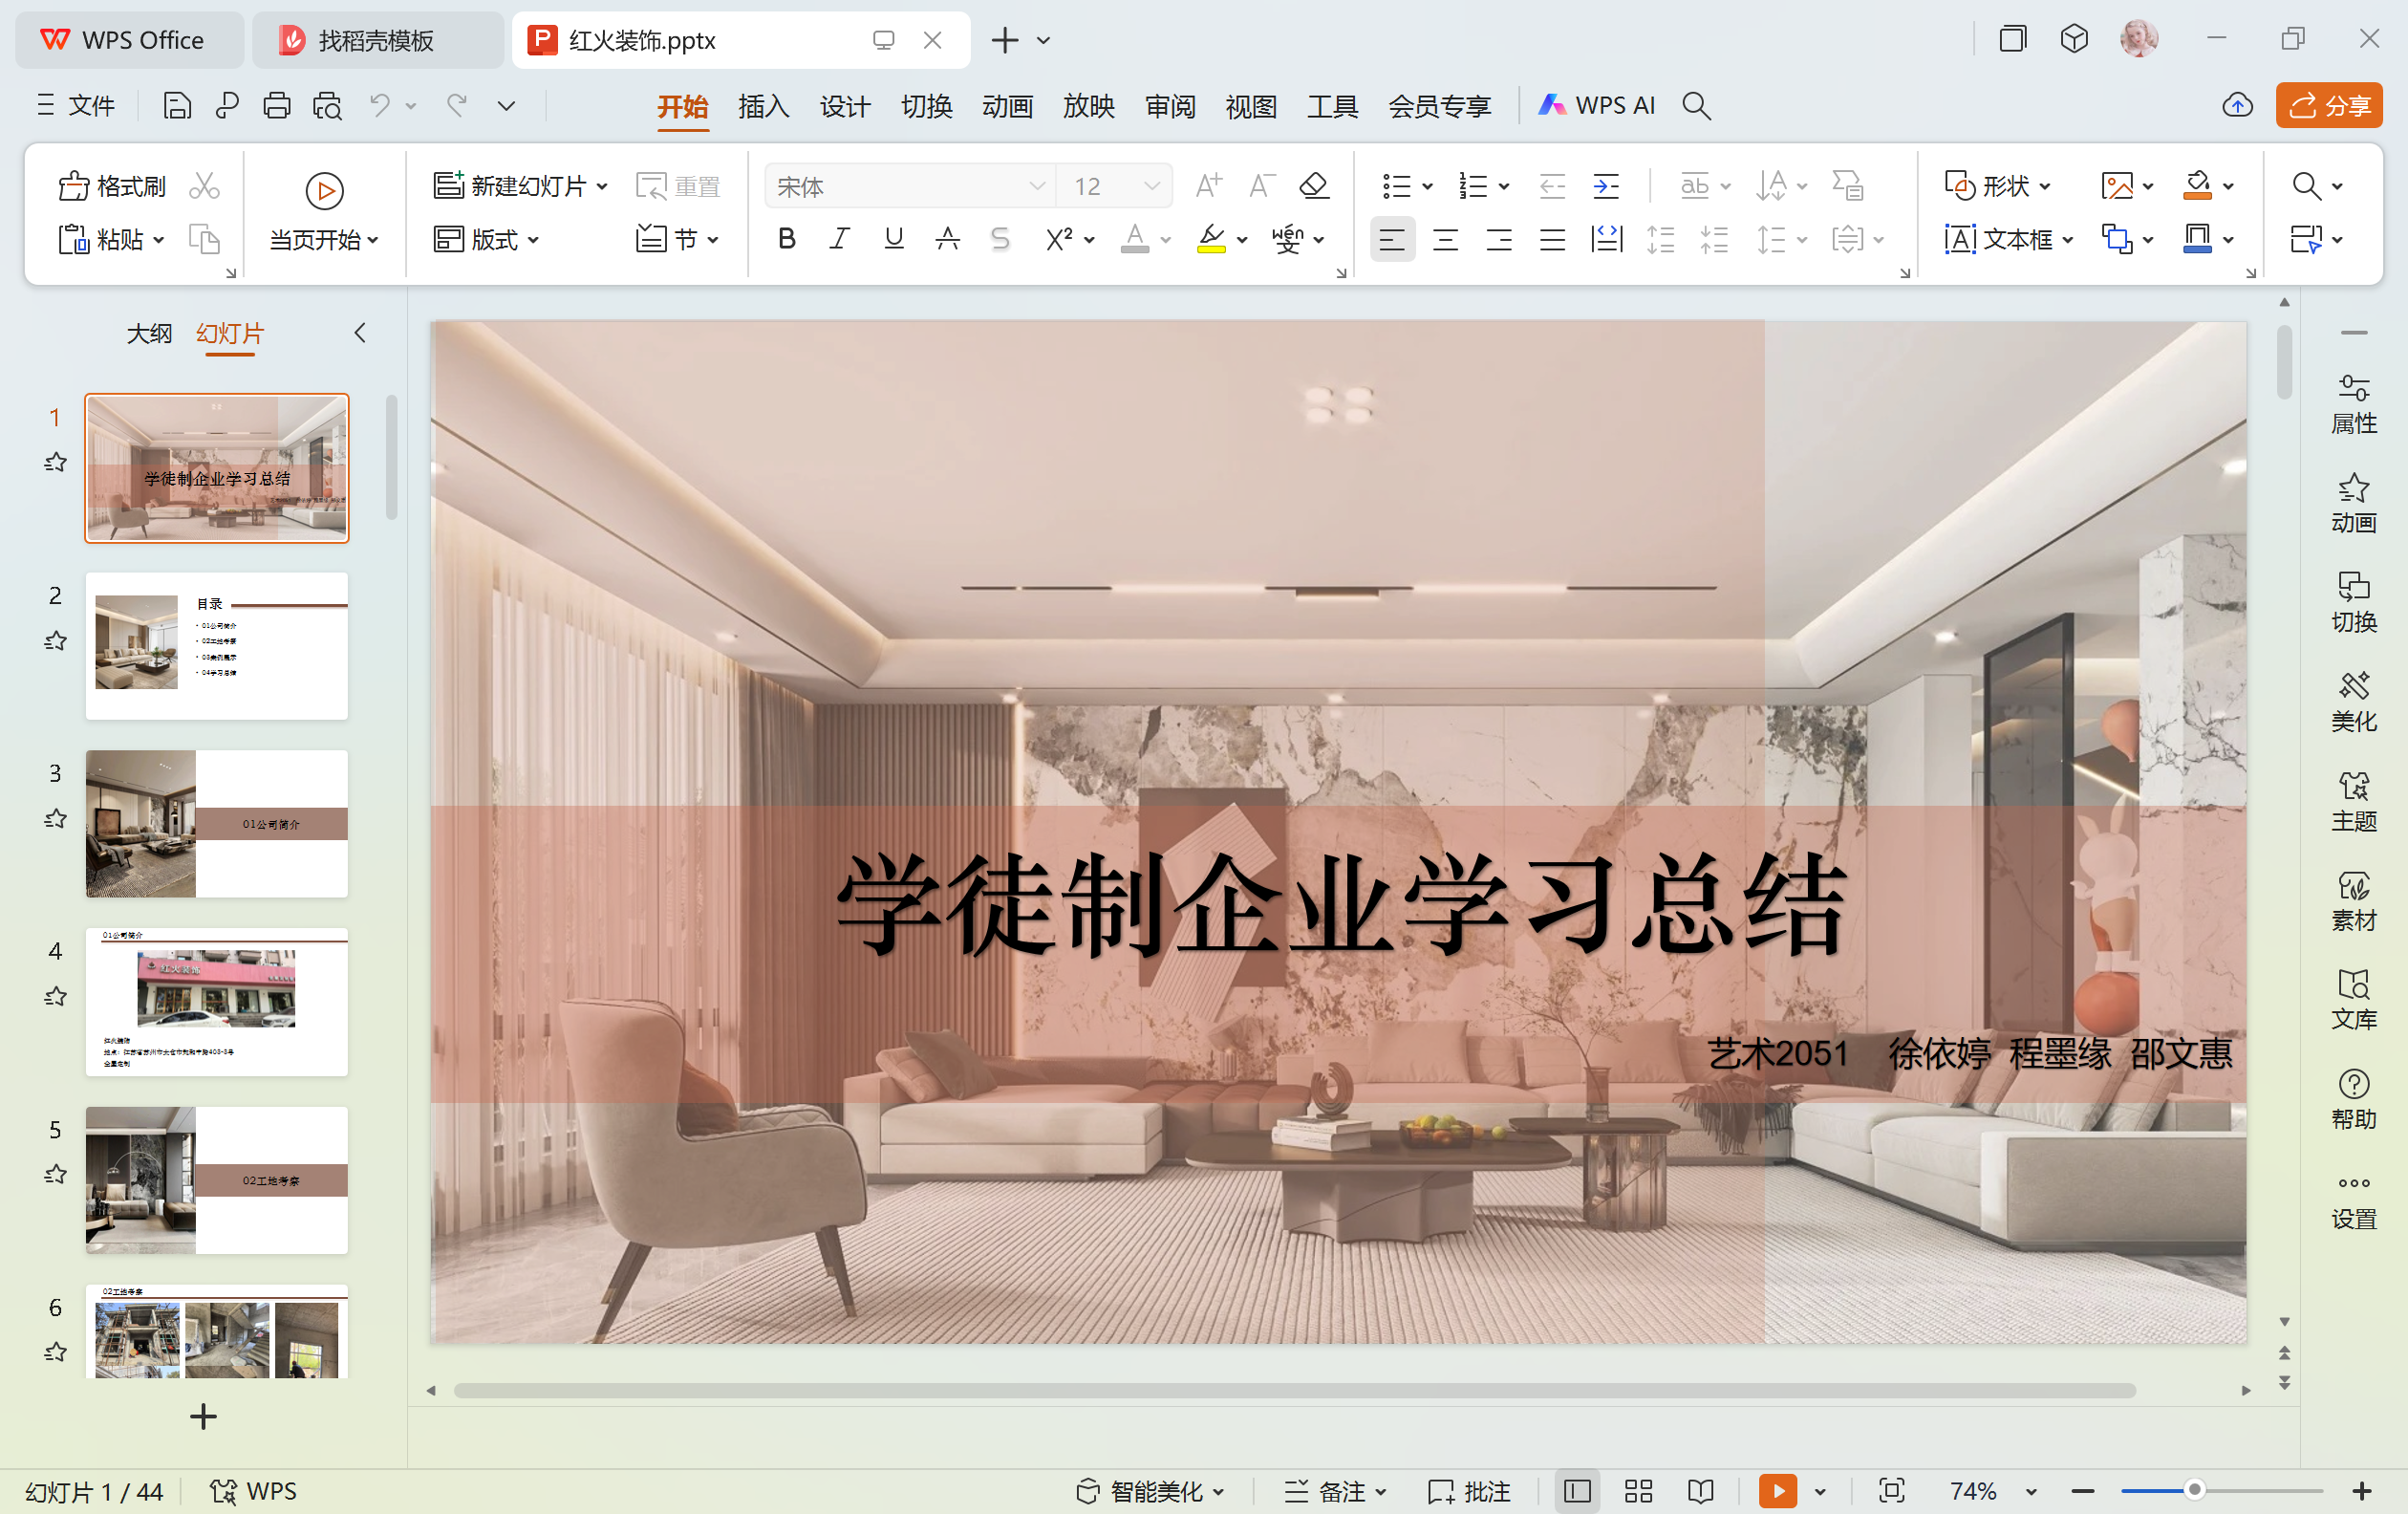Click the cloud upload icon near 分享
The image size is (2408, 1514).
click(x=2236, y=106)
